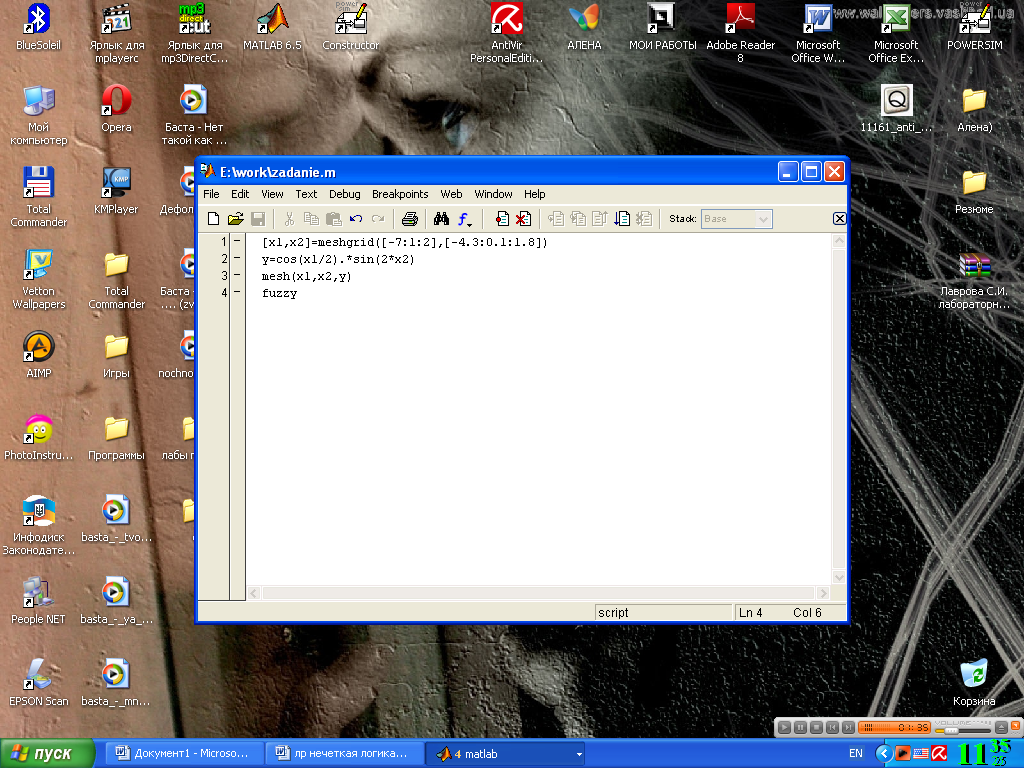Click the Copy toolbar icon
1024x768 pixels.
click(312, 219)
